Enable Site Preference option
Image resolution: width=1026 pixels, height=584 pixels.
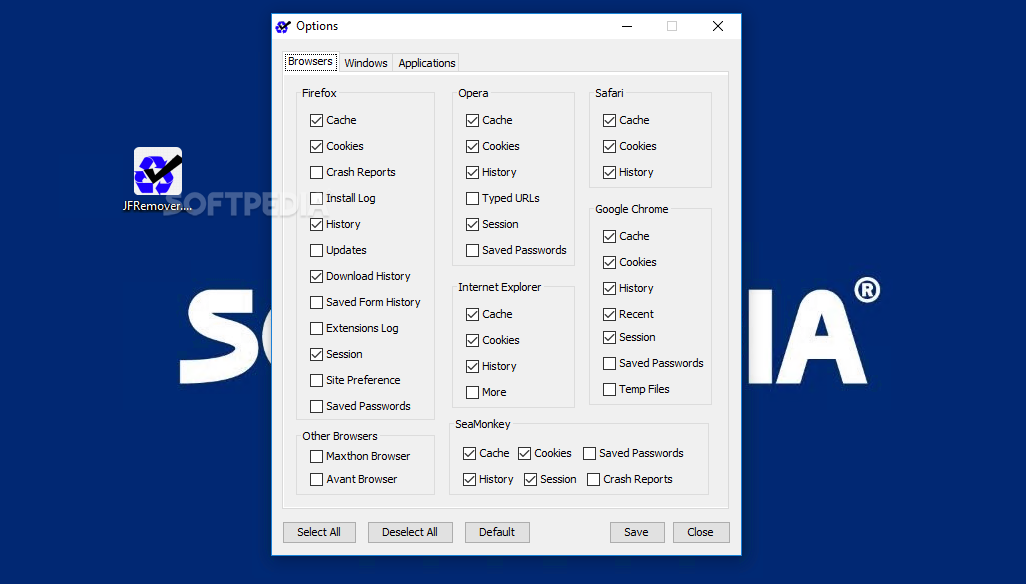tap(316, 380)
